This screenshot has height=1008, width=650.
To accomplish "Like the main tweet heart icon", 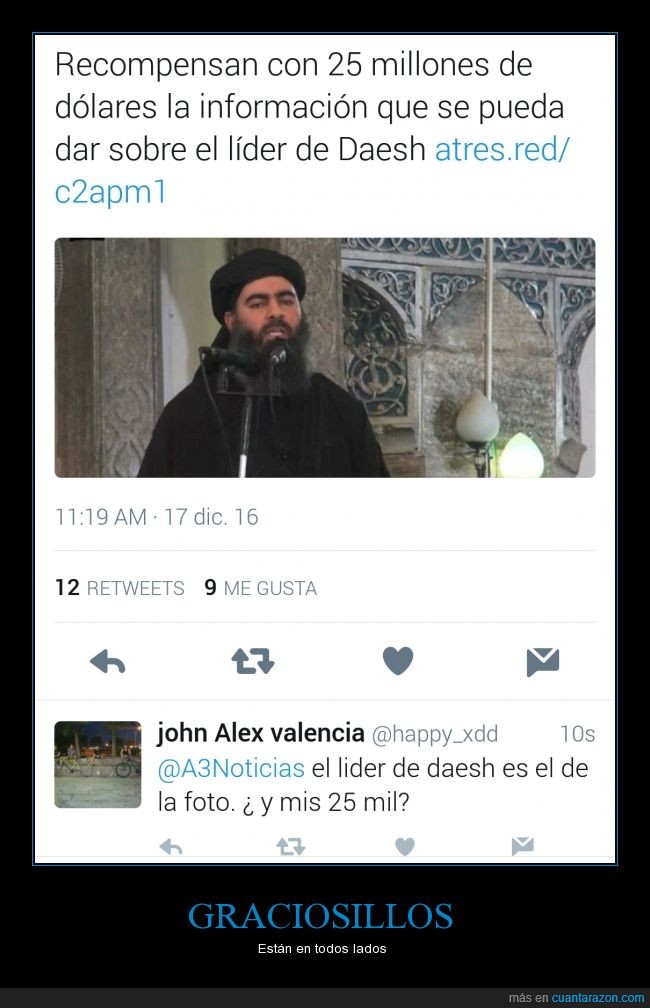I will (398, 661).
